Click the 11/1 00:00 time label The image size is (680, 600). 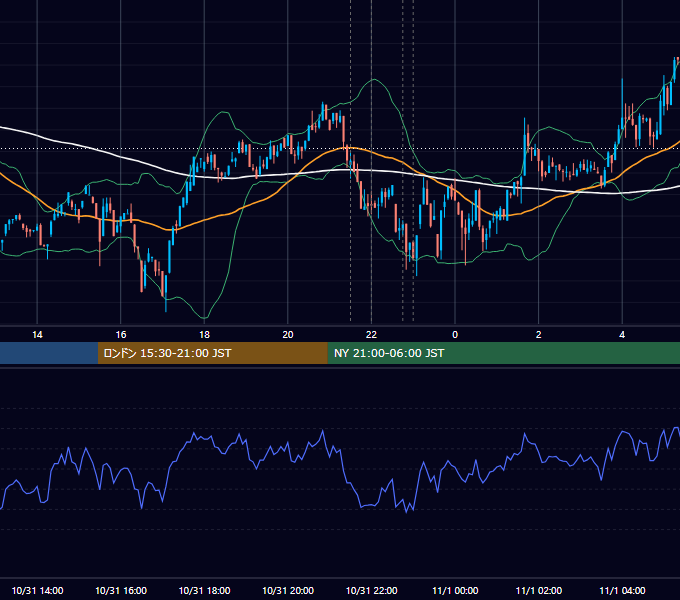(455, 590)
